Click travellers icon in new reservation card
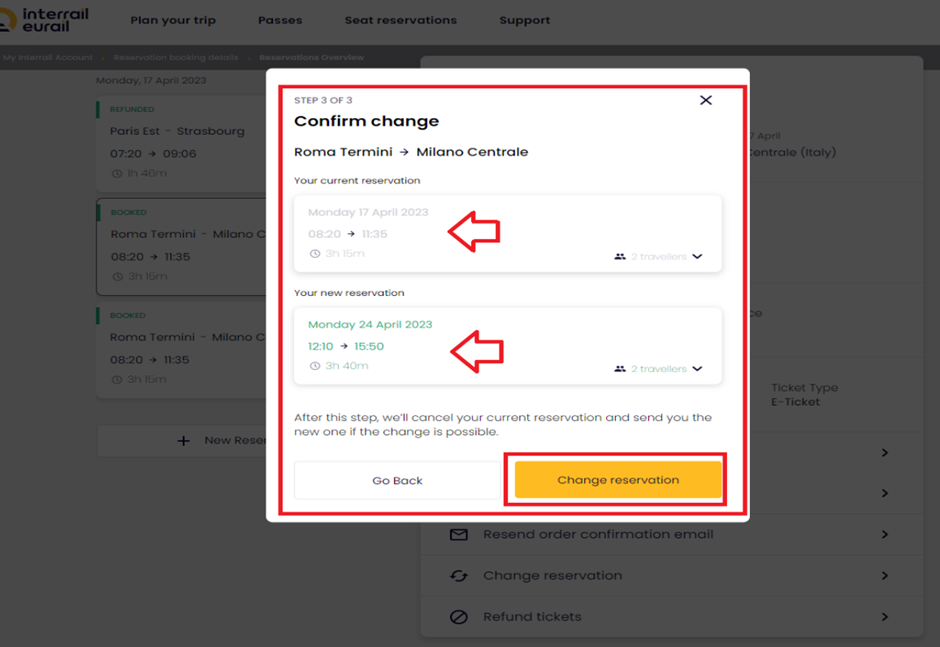The width and height of the screenshot is (940, 647). 620,369
